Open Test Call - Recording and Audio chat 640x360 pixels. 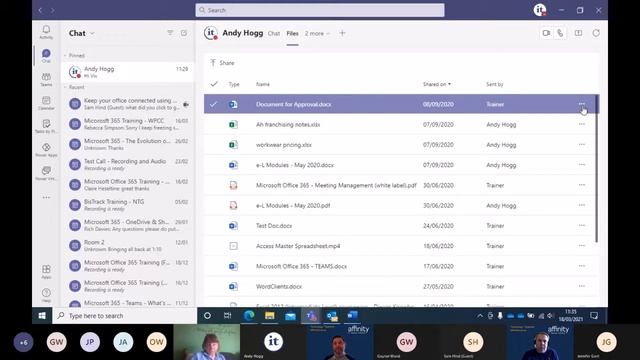[128, 164]
